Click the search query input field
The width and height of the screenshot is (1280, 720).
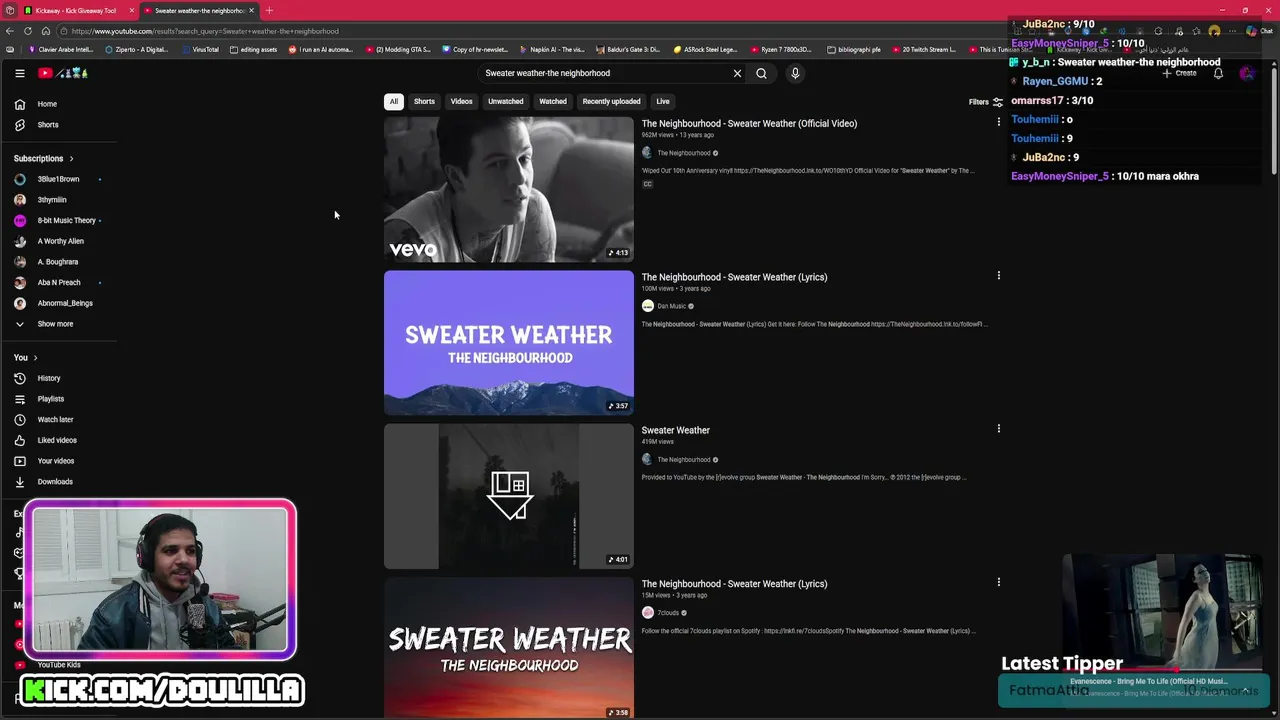click(605, 73)
